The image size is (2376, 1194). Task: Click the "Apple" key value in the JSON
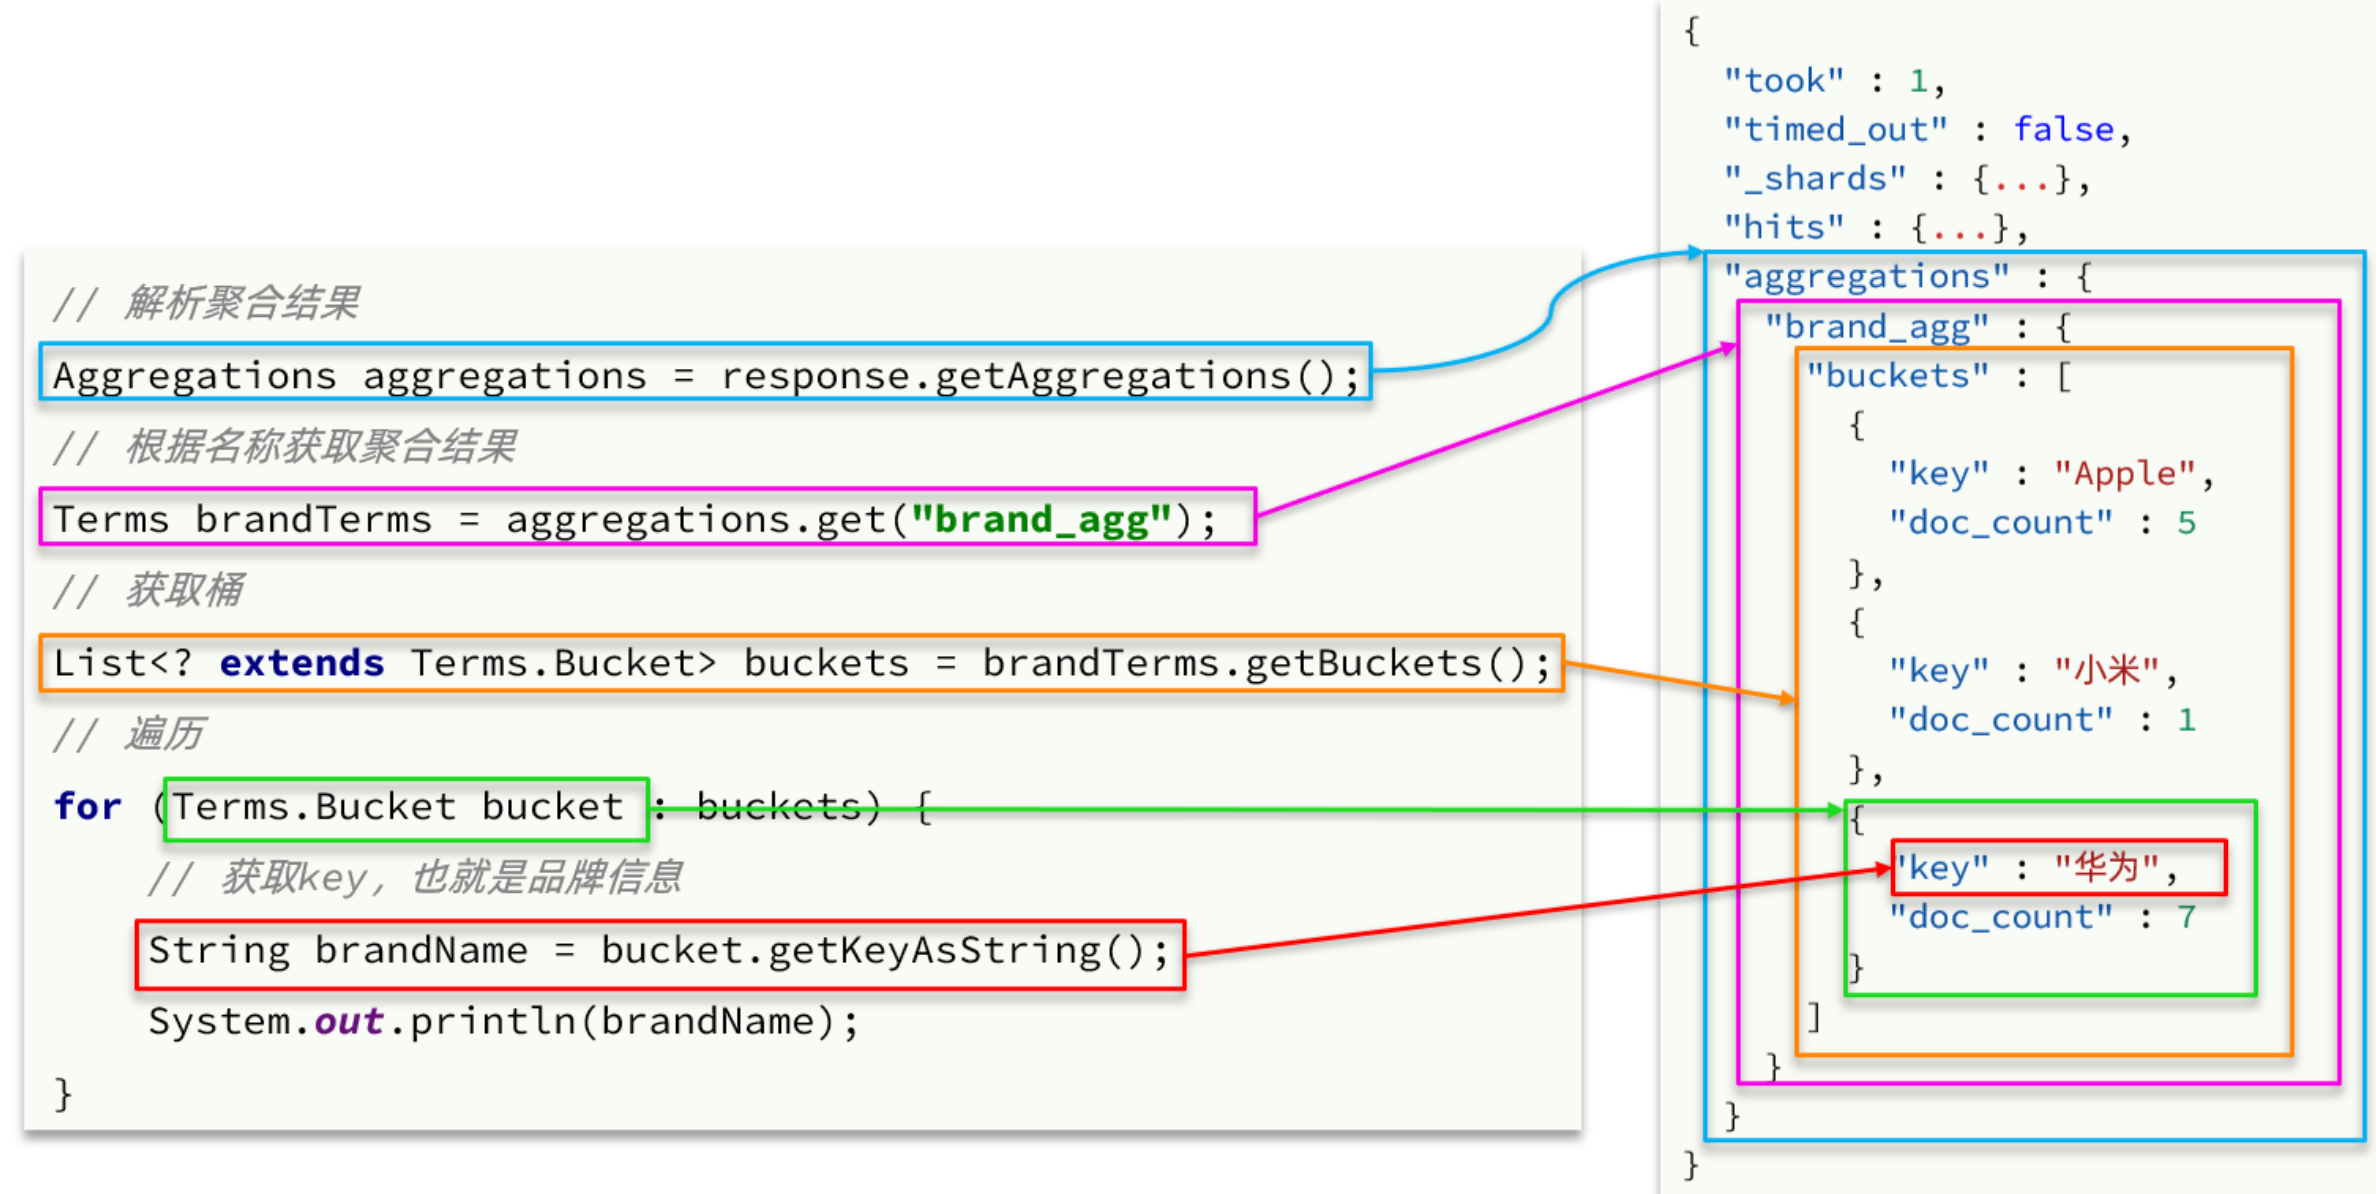2124,473
